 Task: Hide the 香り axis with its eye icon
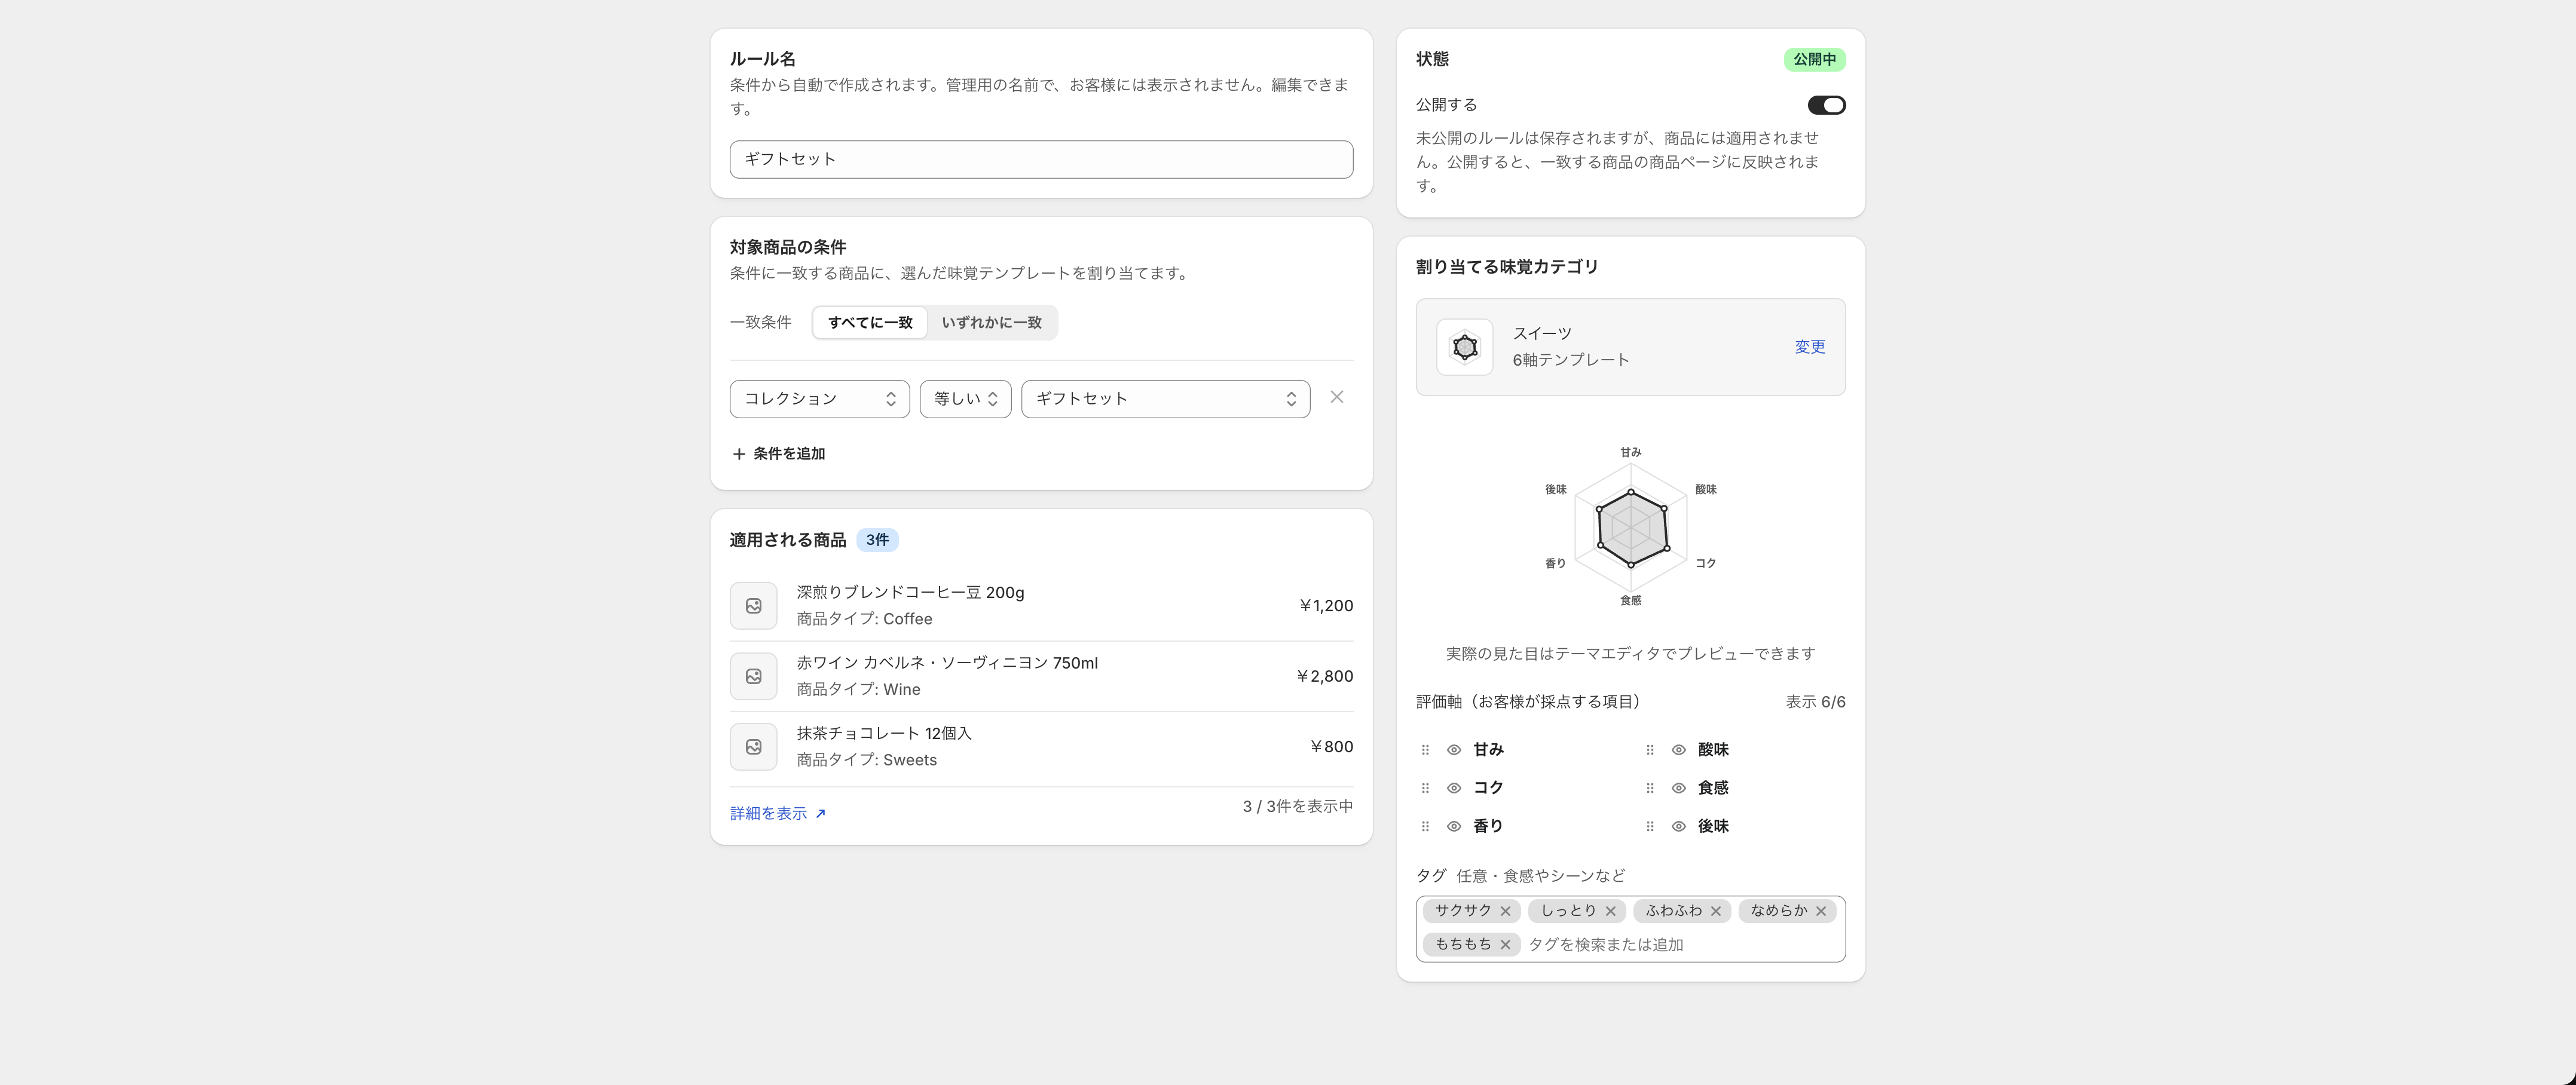point(1454,826)
